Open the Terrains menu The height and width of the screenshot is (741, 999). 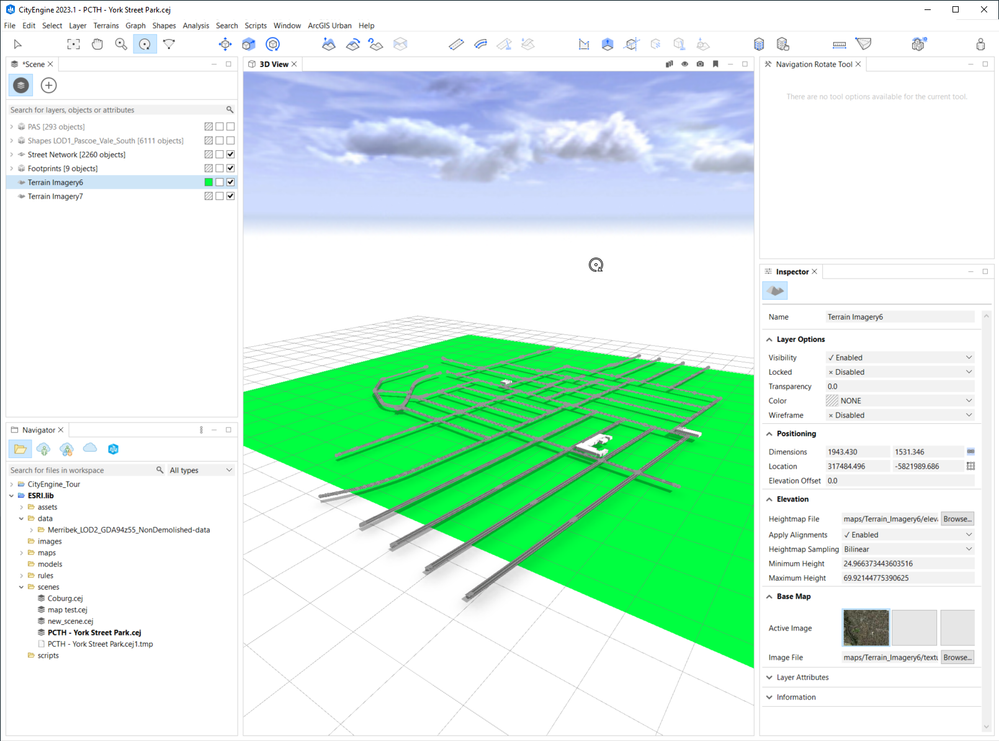[106, 25]
